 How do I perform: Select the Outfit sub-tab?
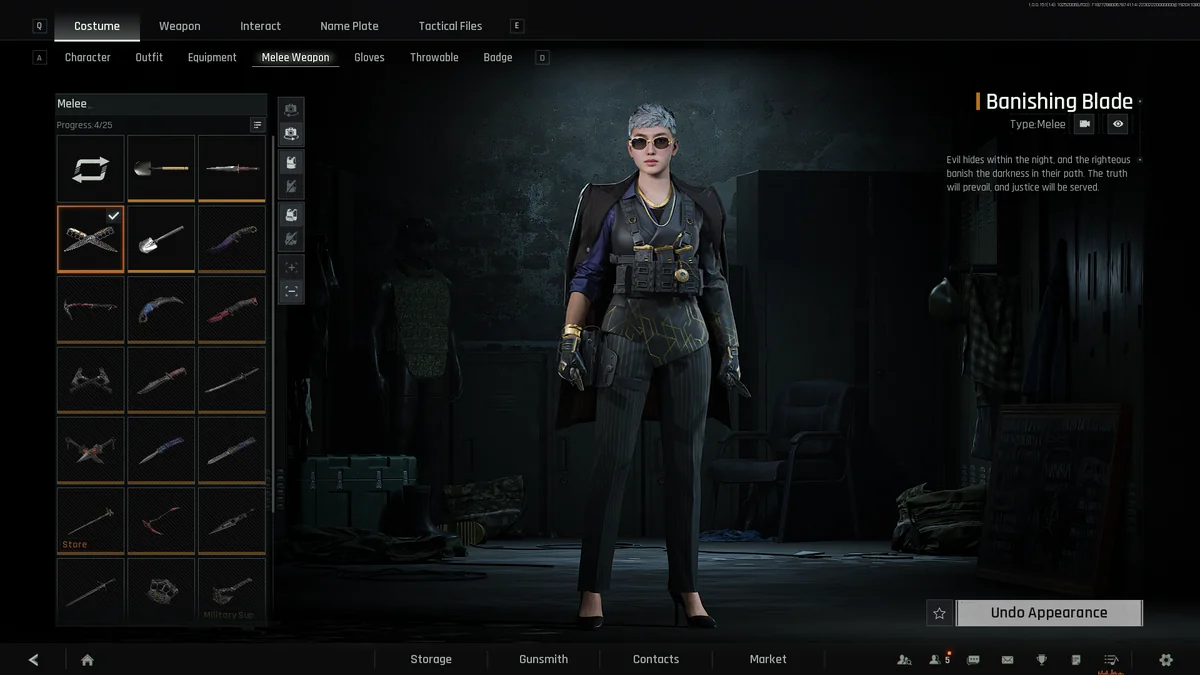click(x=149, y=57)
